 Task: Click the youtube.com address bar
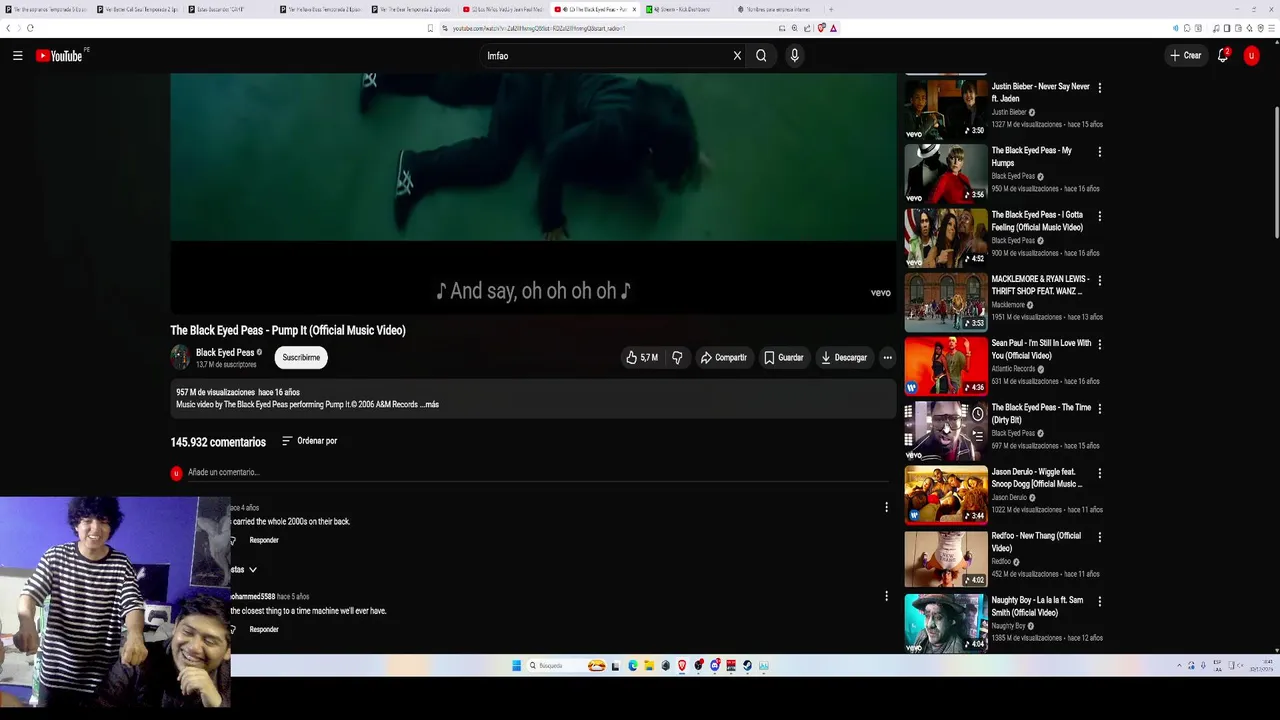(610, 28)
